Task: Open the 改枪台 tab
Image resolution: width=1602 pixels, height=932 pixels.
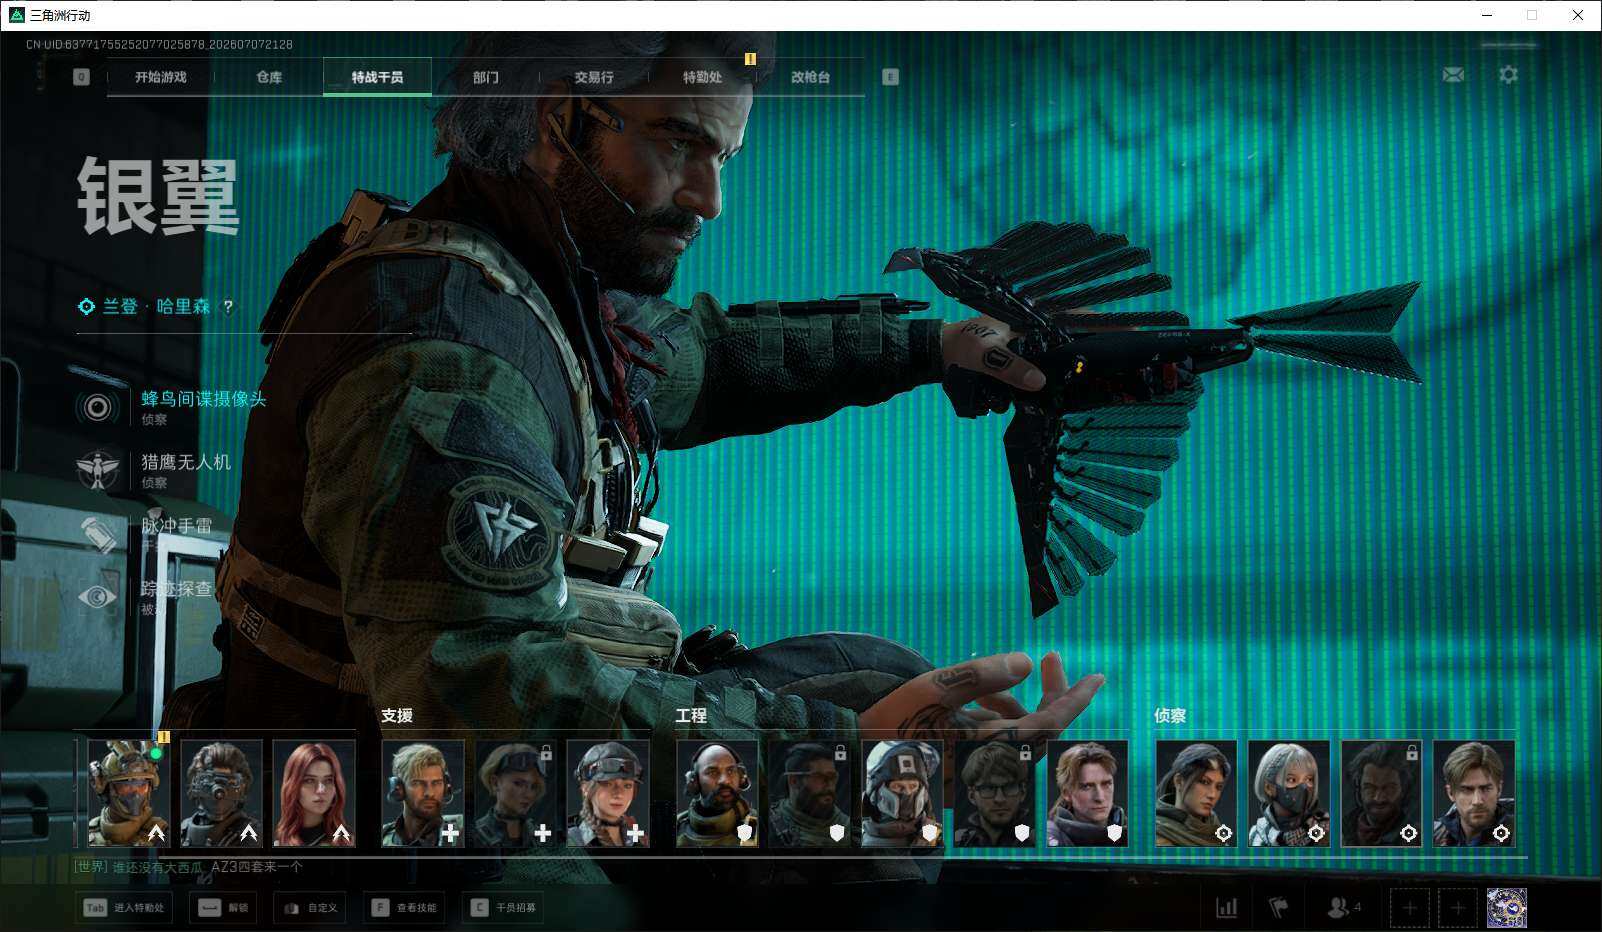Action: pyautogui.click(x=810, y=77)
